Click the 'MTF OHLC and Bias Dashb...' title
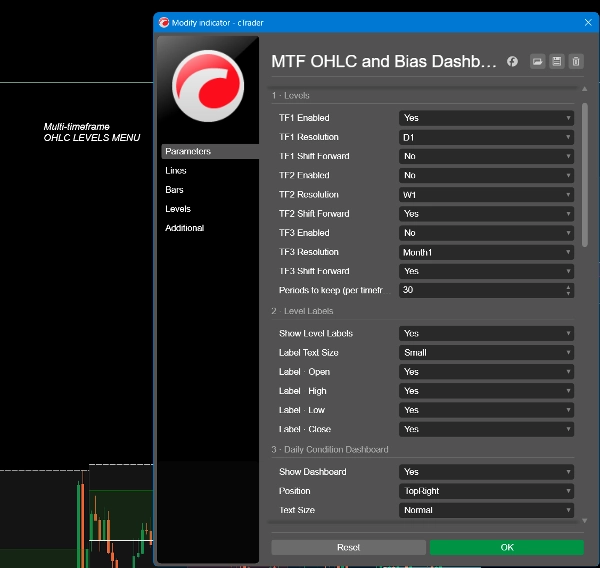 pyautogui.click(x=383, y=61)
